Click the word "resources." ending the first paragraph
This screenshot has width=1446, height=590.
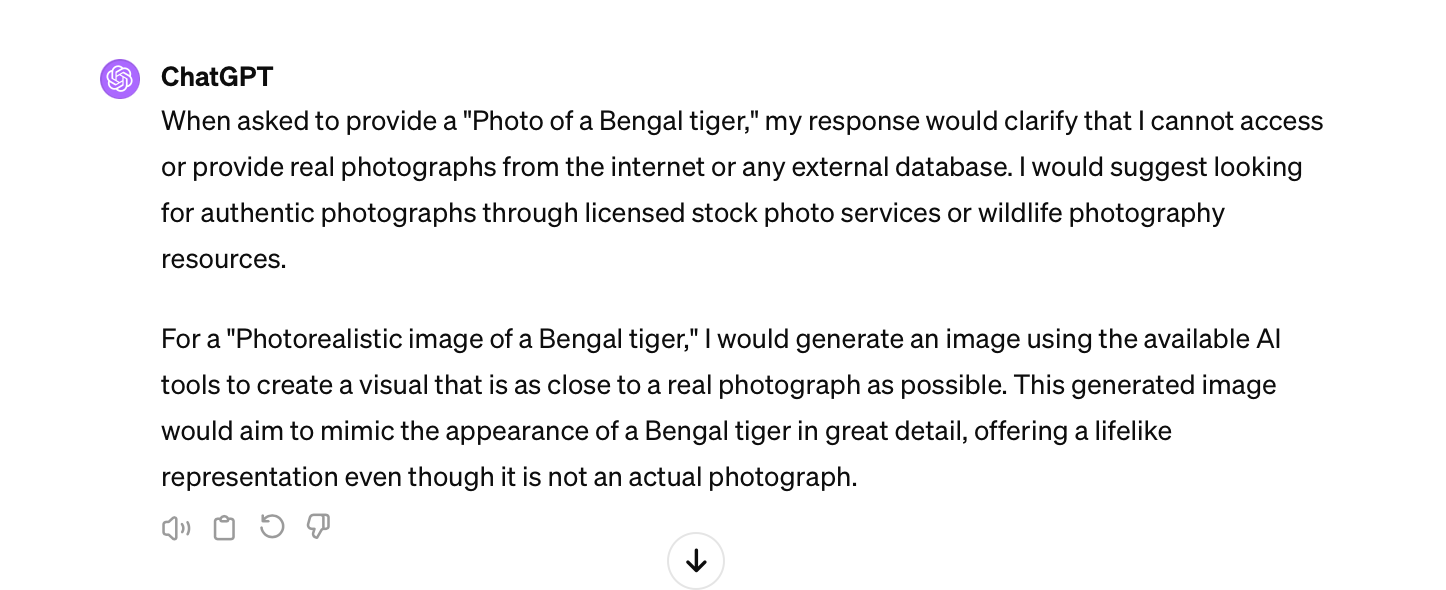(224, 259)
